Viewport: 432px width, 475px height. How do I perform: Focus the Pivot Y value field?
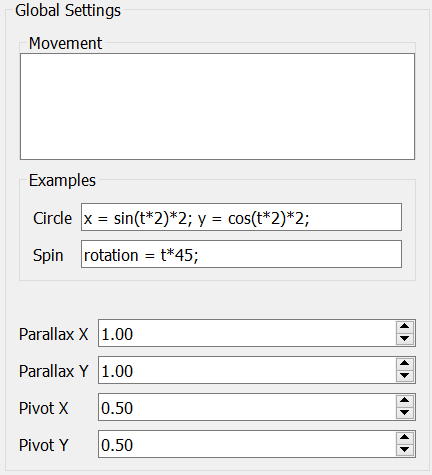tap(247, 444)
